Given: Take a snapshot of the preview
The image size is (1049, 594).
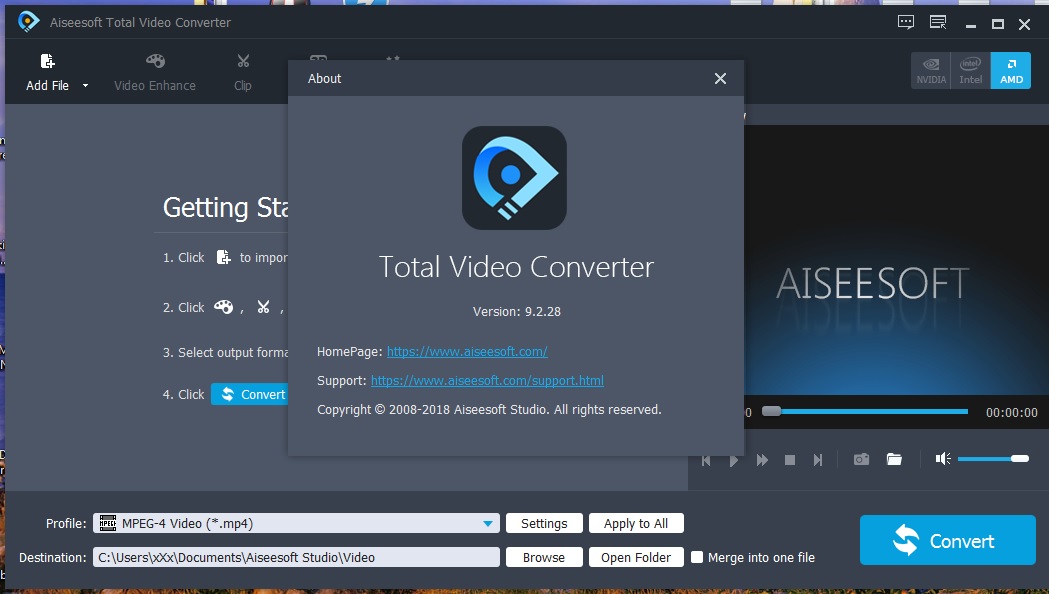Looking at the screenshot, I should (x=860, y=459).
